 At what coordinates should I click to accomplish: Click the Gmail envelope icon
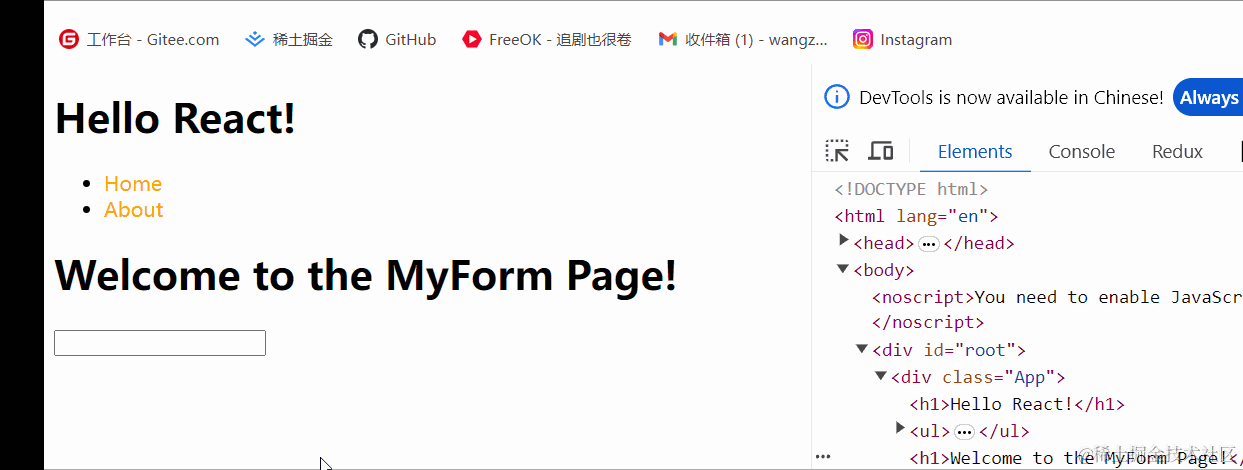coord(668,40)
